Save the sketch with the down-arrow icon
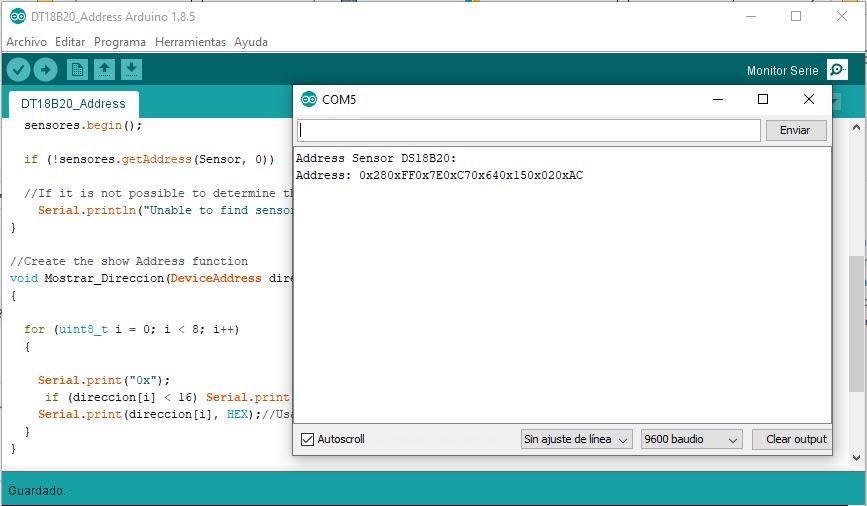Viewport: 867px width, 506px height. [132, 70]
